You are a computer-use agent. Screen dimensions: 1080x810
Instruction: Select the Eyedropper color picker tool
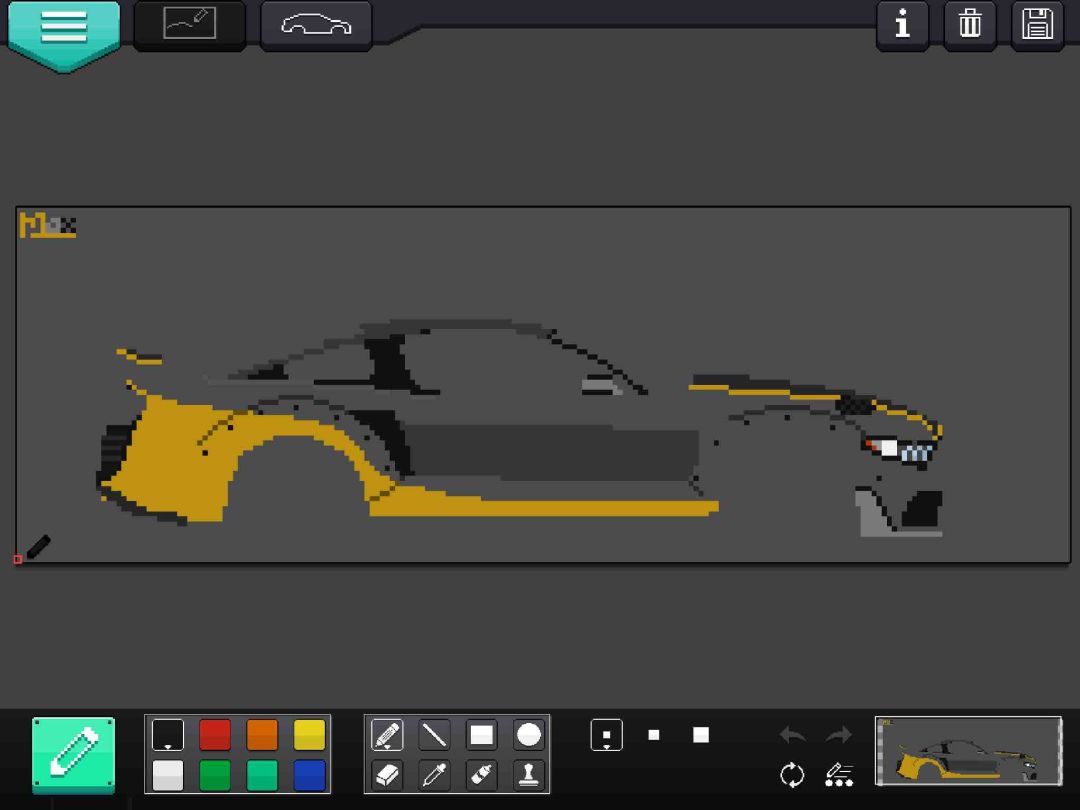434,776
